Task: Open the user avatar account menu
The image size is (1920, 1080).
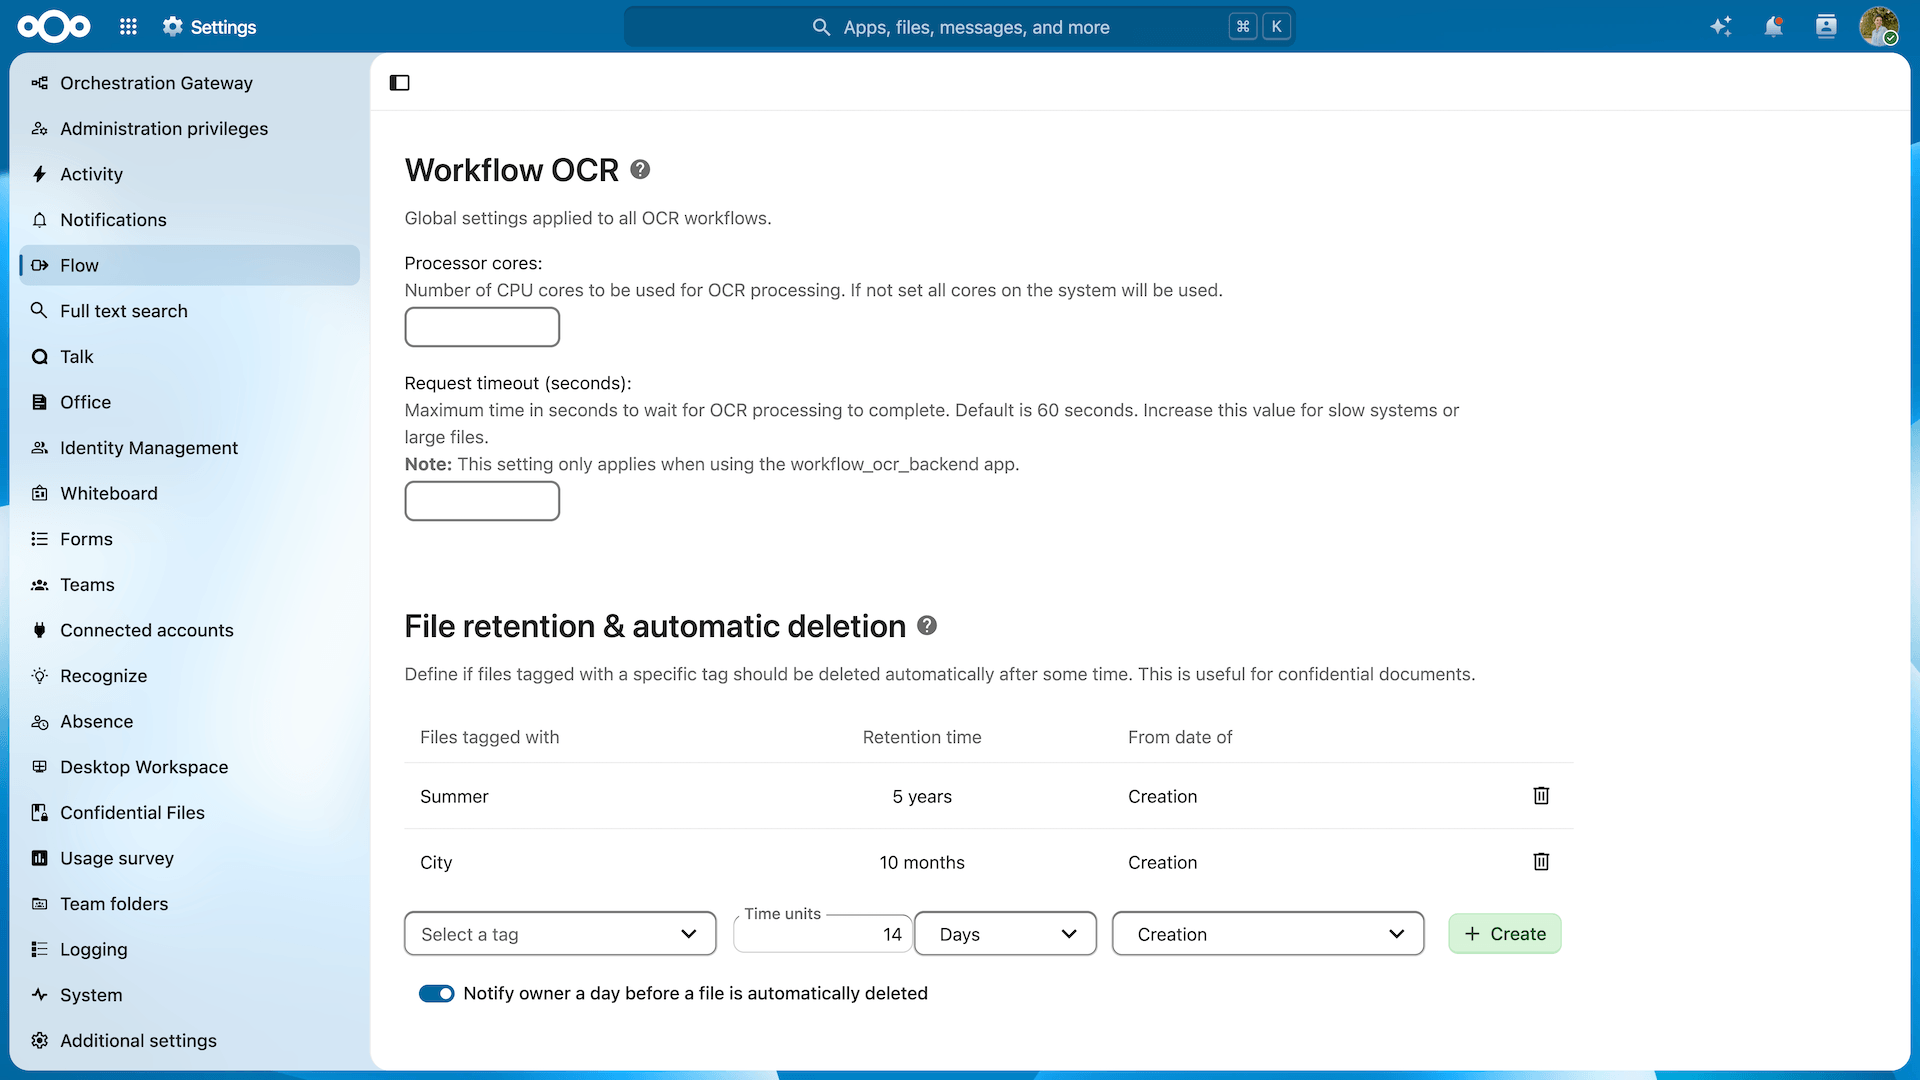Action: 1879,27
